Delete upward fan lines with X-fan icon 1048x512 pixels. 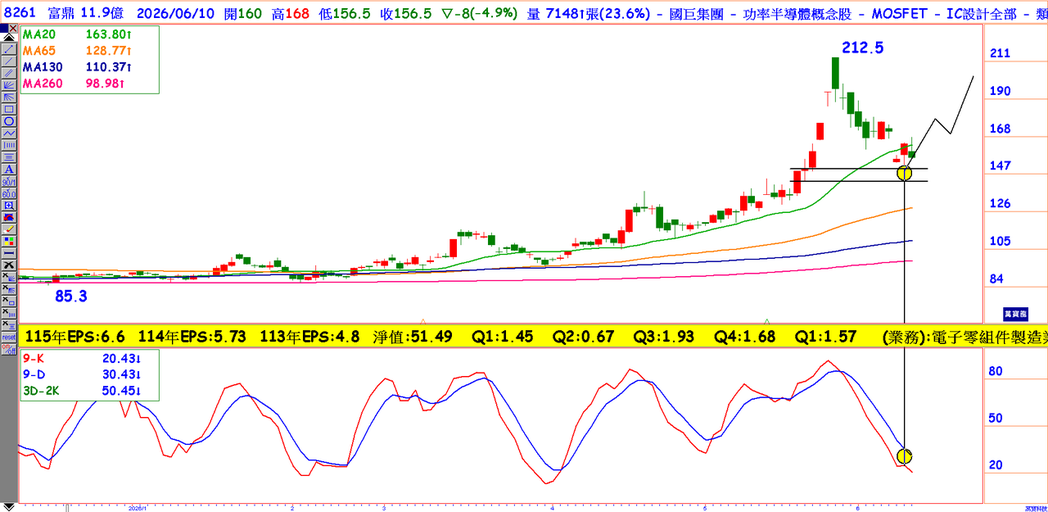[9, 277]
